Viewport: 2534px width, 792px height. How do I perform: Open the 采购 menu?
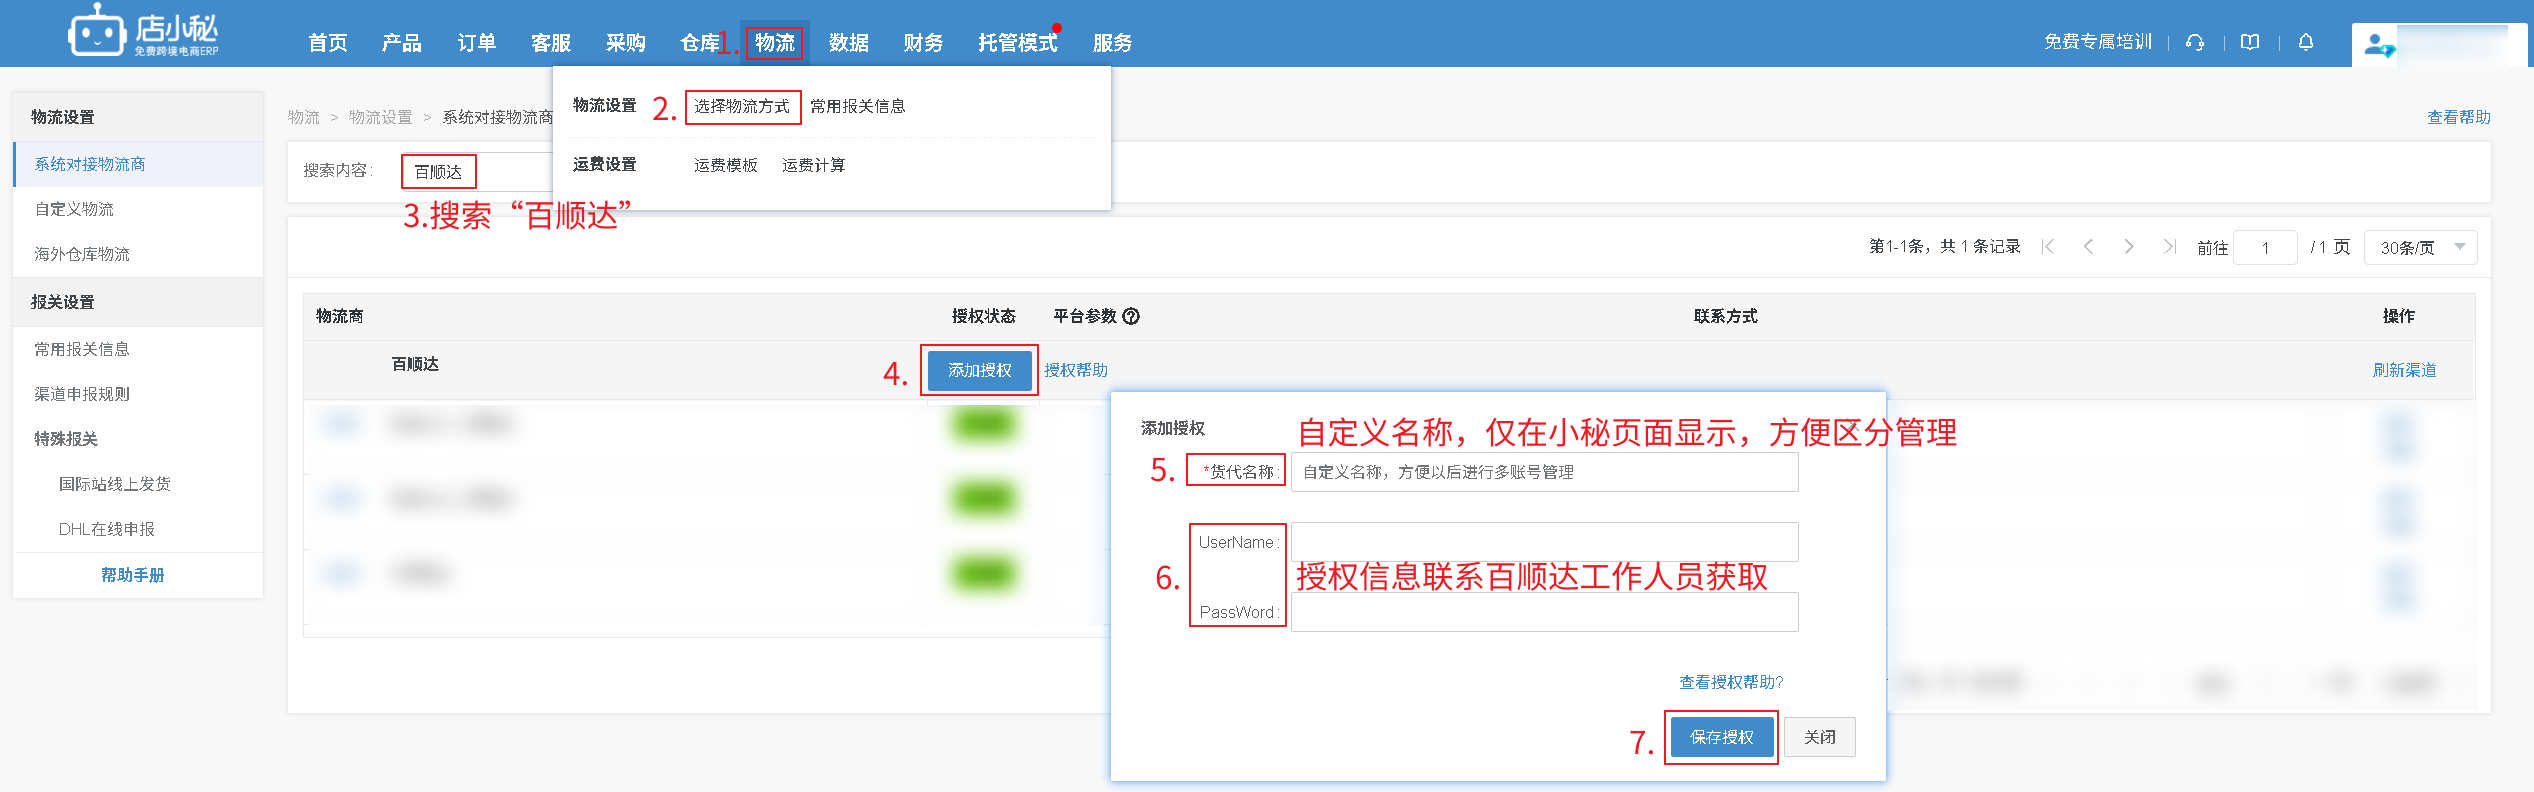coord(626,43)
